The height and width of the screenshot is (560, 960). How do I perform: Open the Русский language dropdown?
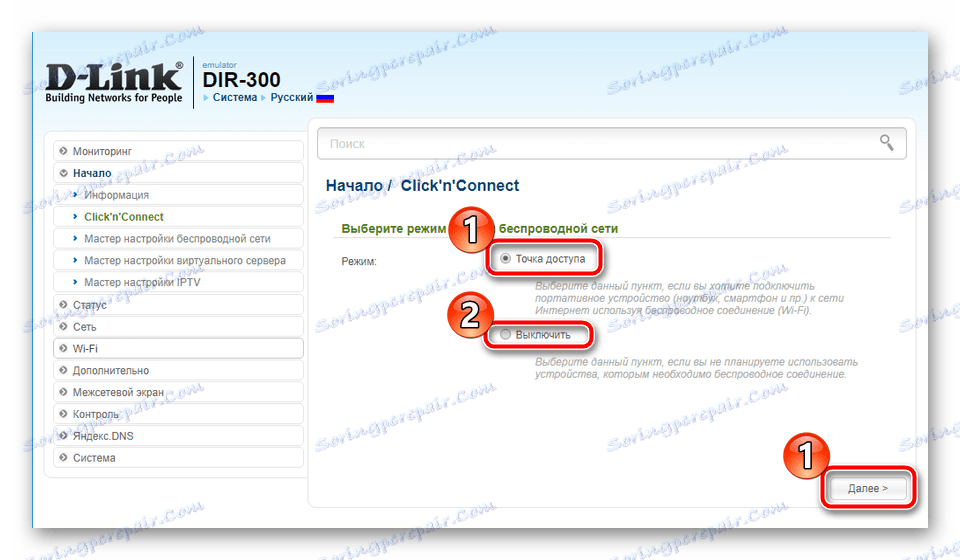click(x=291, y=97)
